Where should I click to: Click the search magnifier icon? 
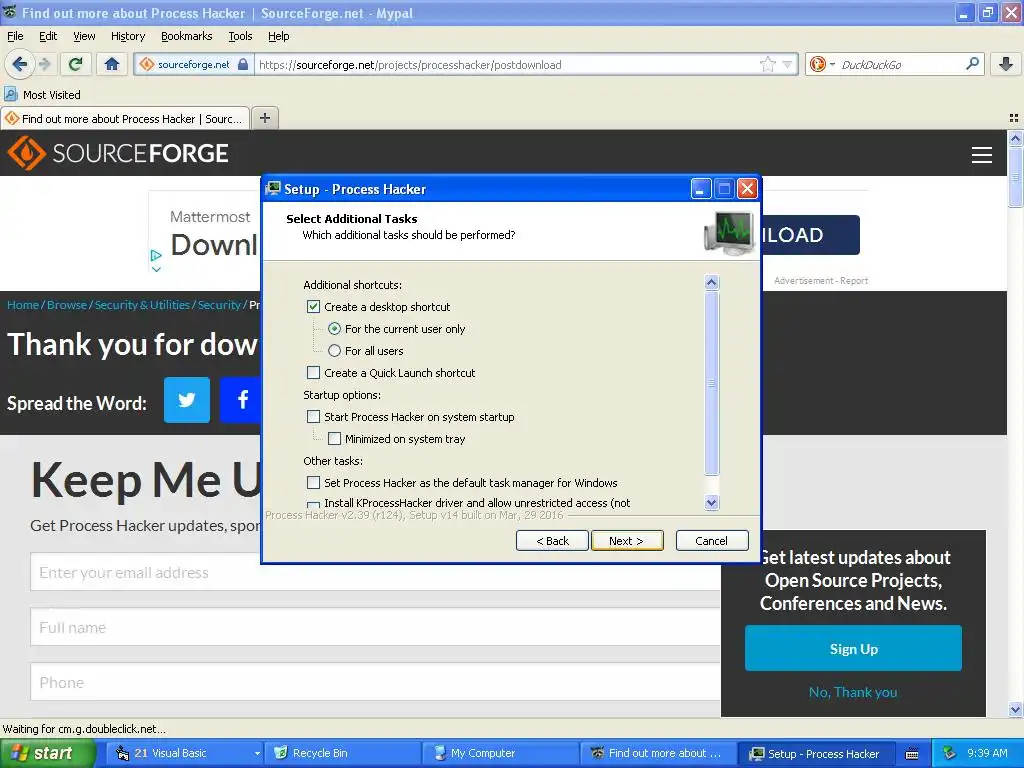972,64
